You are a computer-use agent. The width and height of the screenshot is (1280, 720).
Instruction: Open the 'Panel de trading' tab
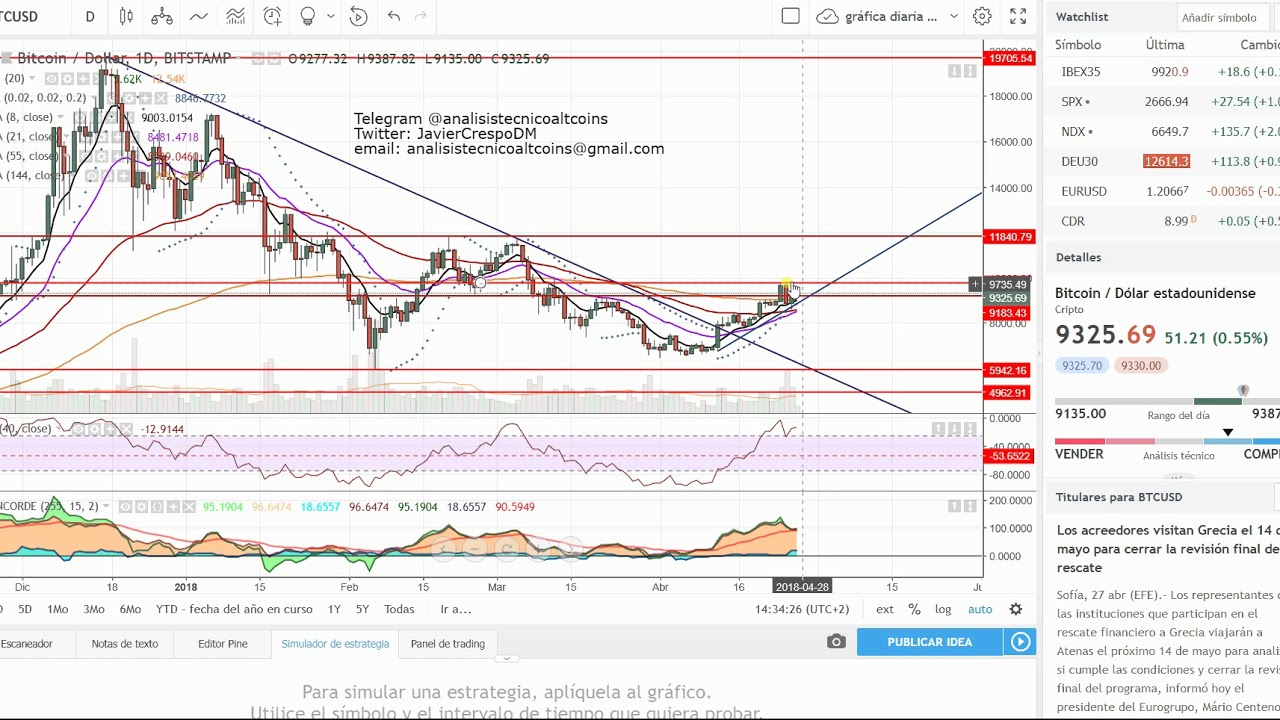click(448, 644)
